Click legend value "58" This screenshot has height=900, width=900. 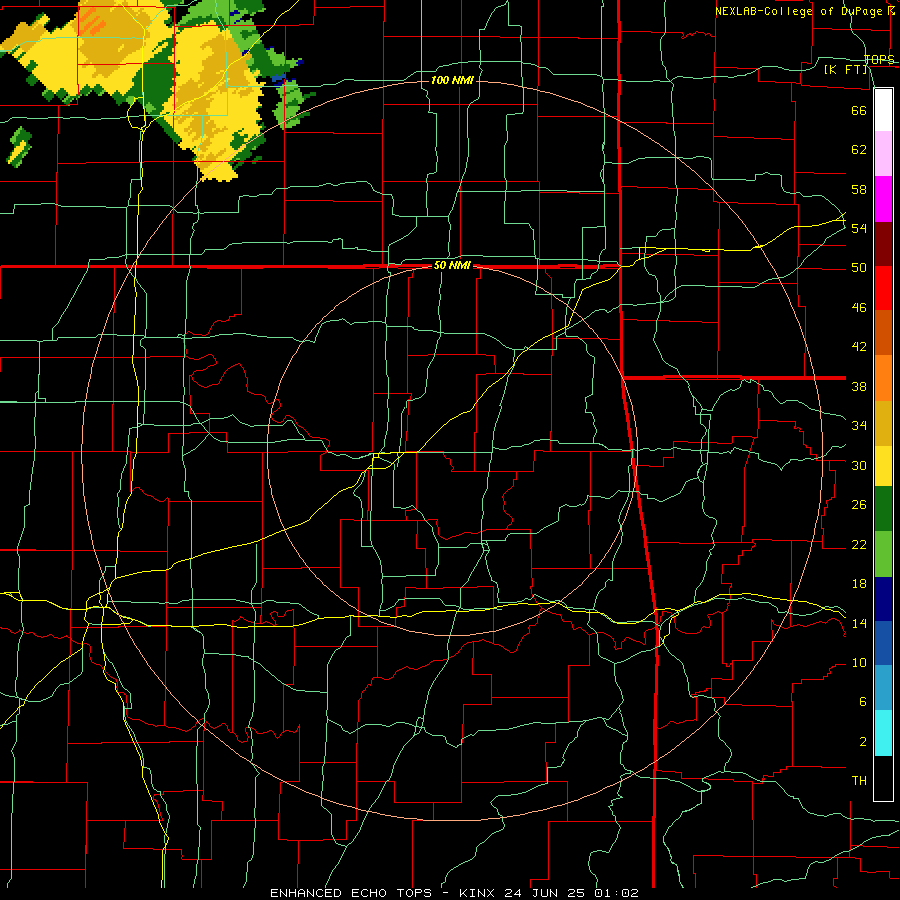[859, 189]
